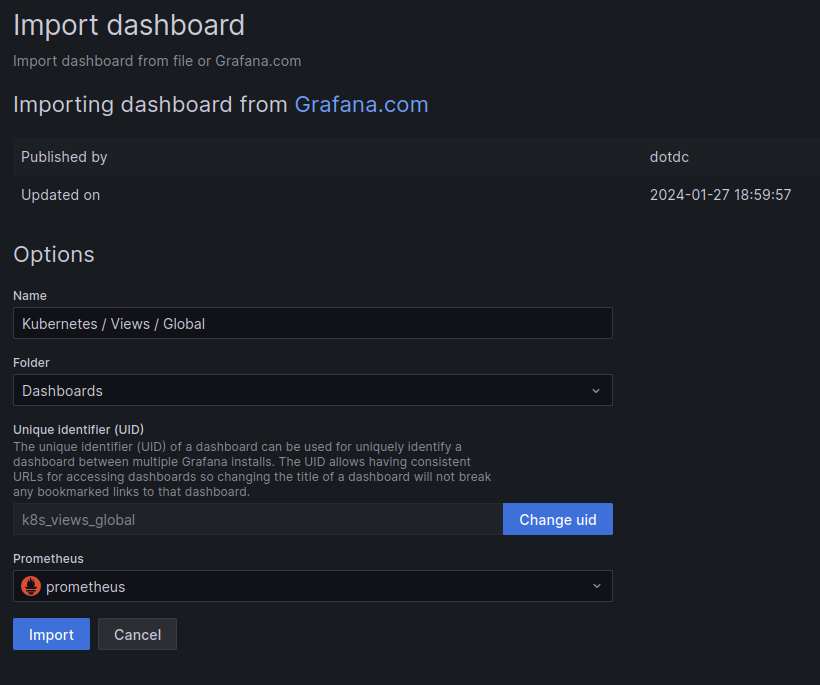Click the blue Import button
820x685 pixels.
[x=51, y=634]
